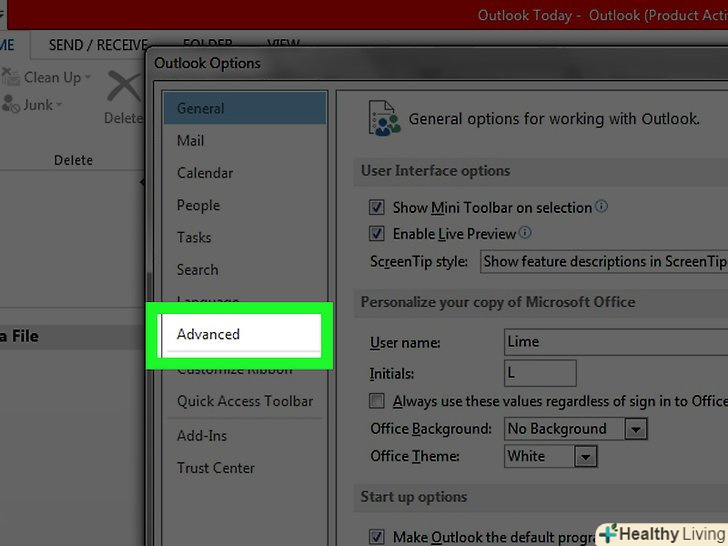The height and width of the screenshot is (546, 728).
Task: Expand the Office Theme dropdown
Action: click(585, 457)
